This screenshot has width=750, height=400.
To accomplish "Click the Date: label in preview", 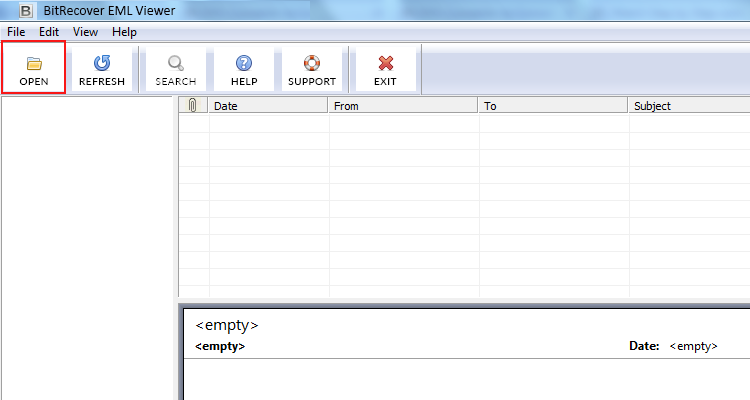I will [x=644, y=346].
